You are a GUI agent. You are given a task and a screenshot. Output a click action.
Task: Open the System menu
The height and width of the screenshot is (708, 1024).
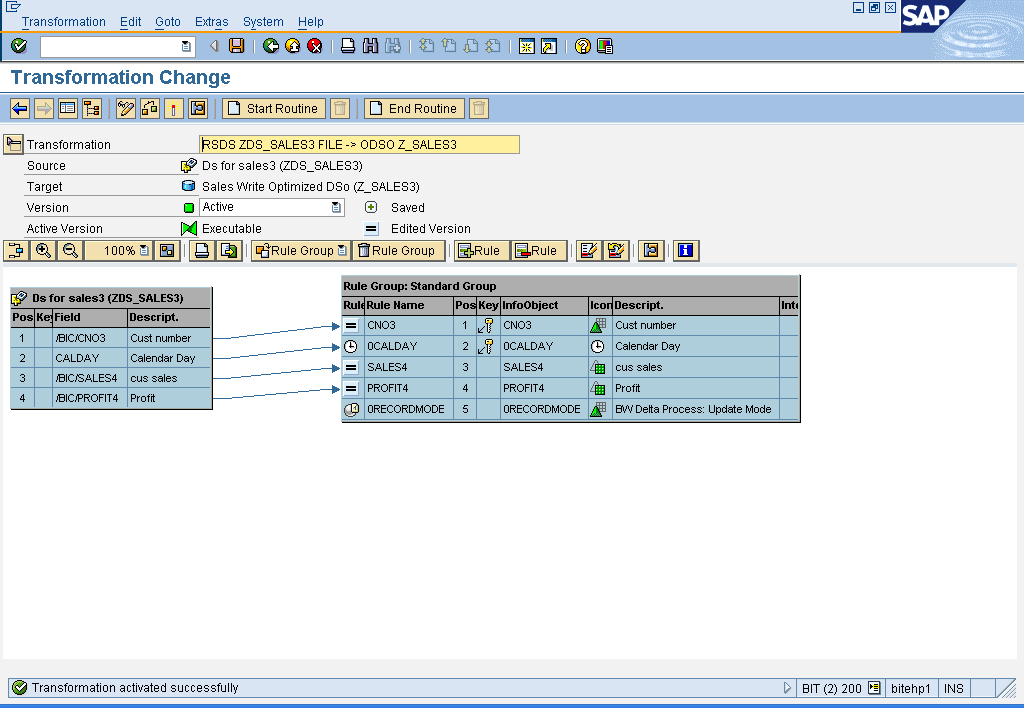pos(263,22)
